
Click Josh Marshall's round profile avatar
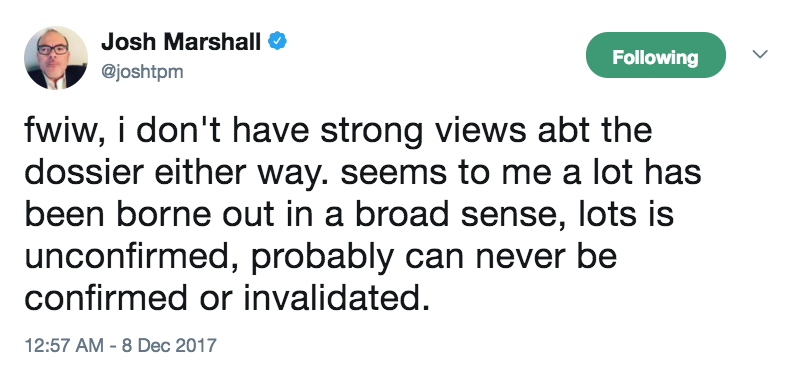tap(56, 58)
